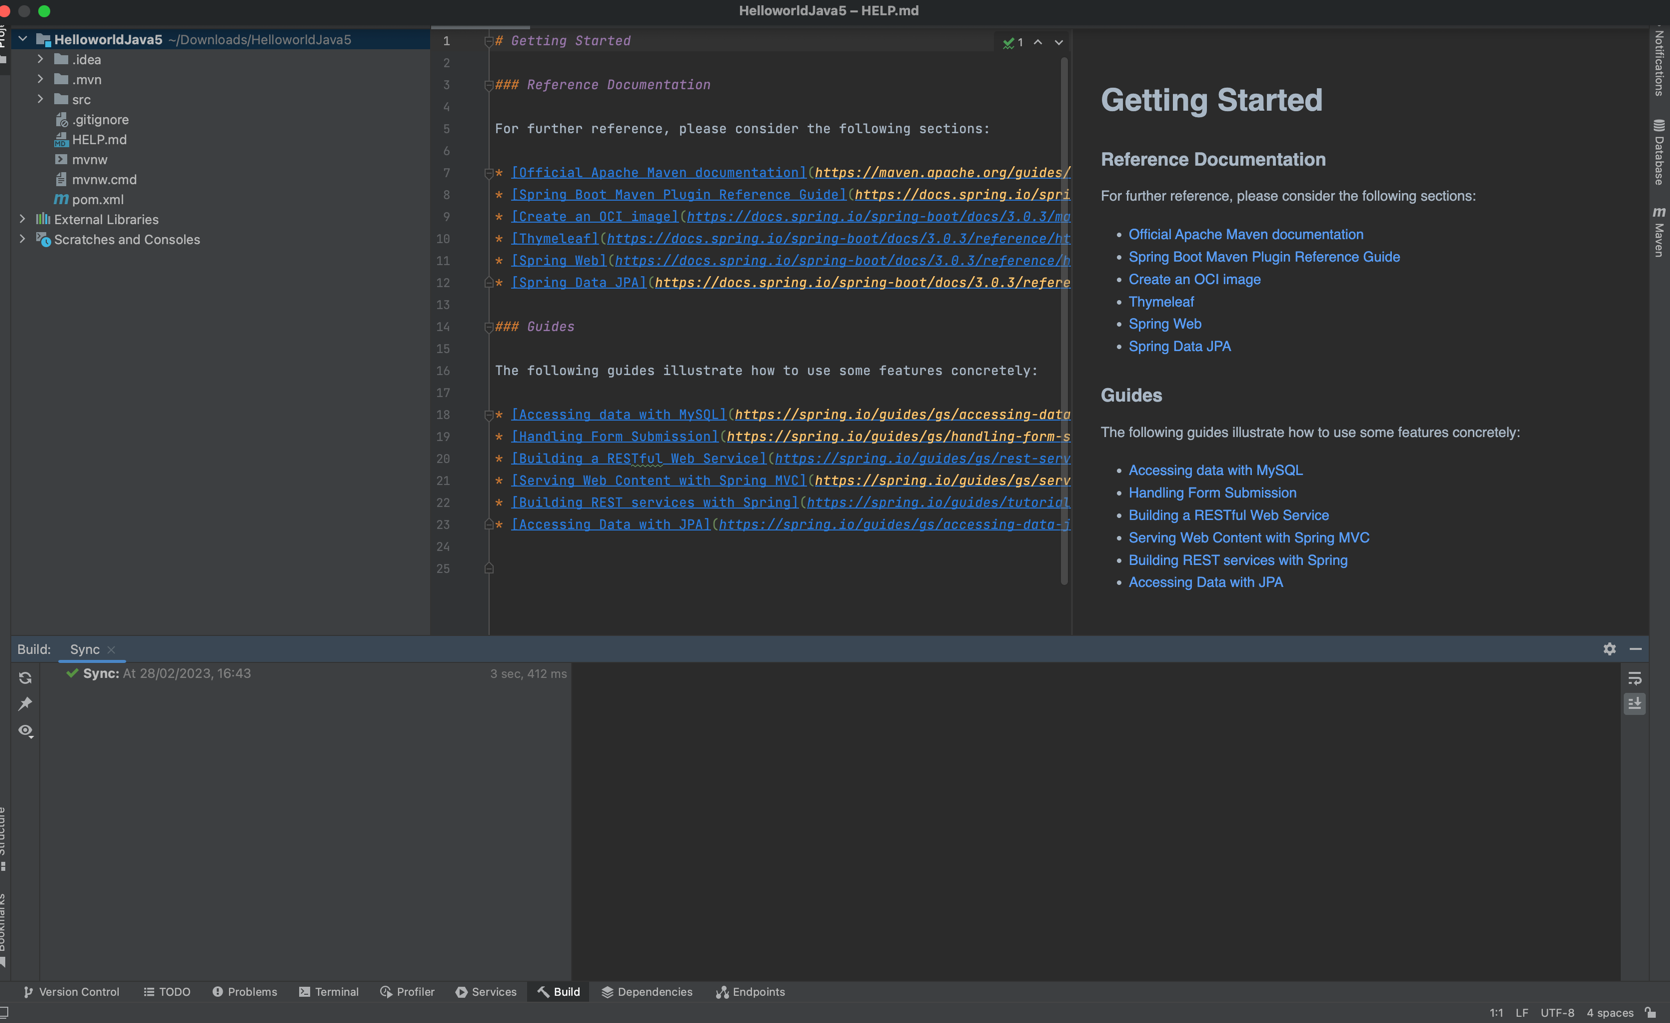Open Spring Data JPA link in preview
1670x1023 pixels.
pos(1179,346)
